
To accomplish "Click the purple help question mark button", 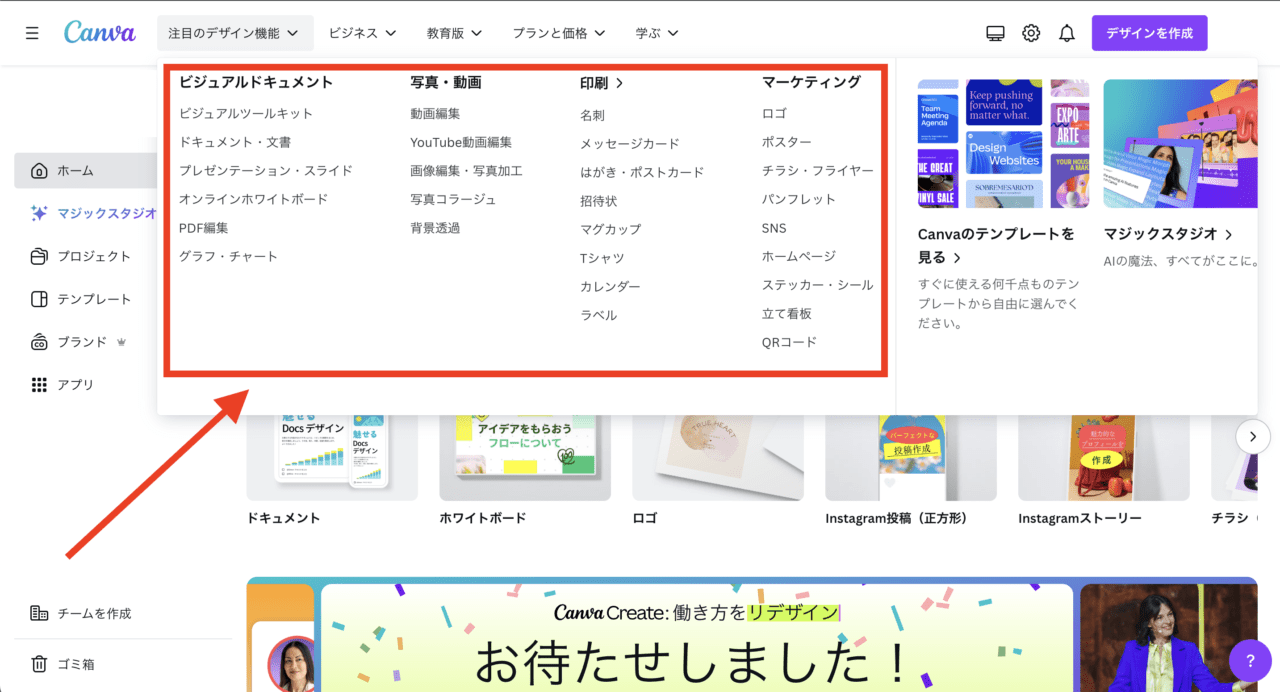I will 1249,660.
